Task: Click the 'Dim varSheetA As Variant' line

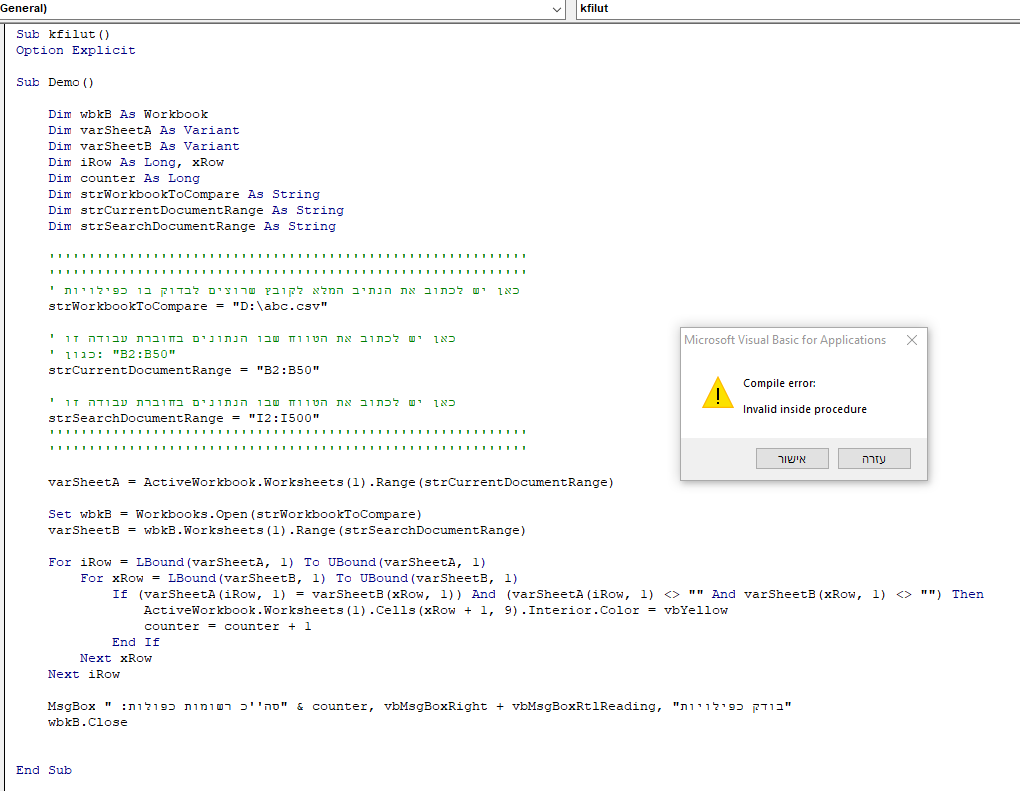Action: click(x=144, y=131)
